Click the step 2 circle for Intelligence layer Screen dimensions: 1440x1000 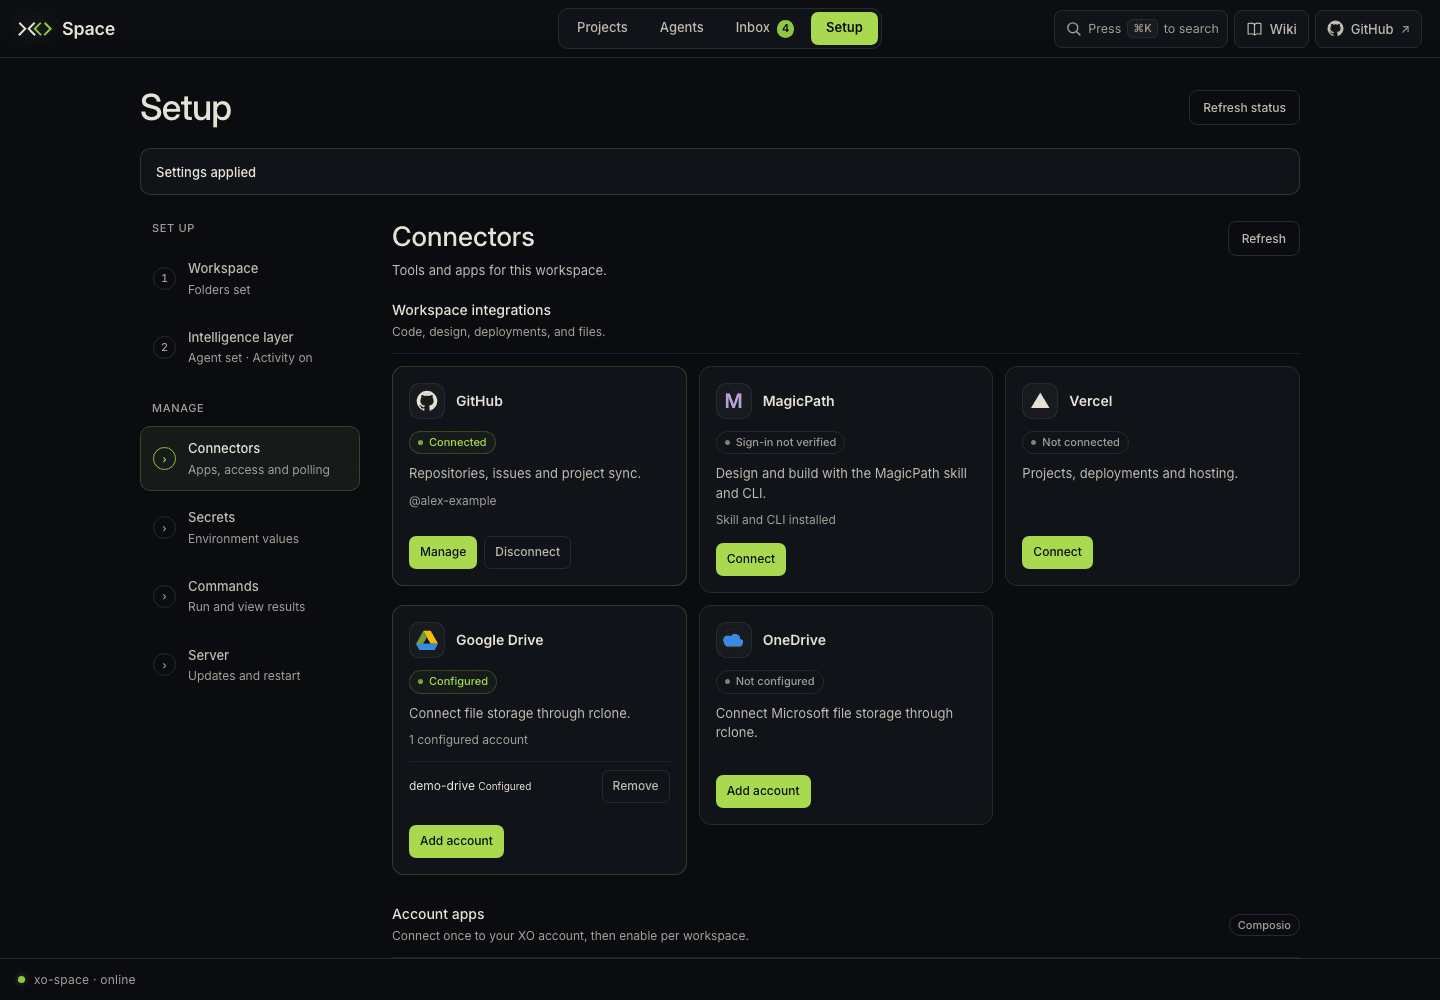click(x=164, y=347)
